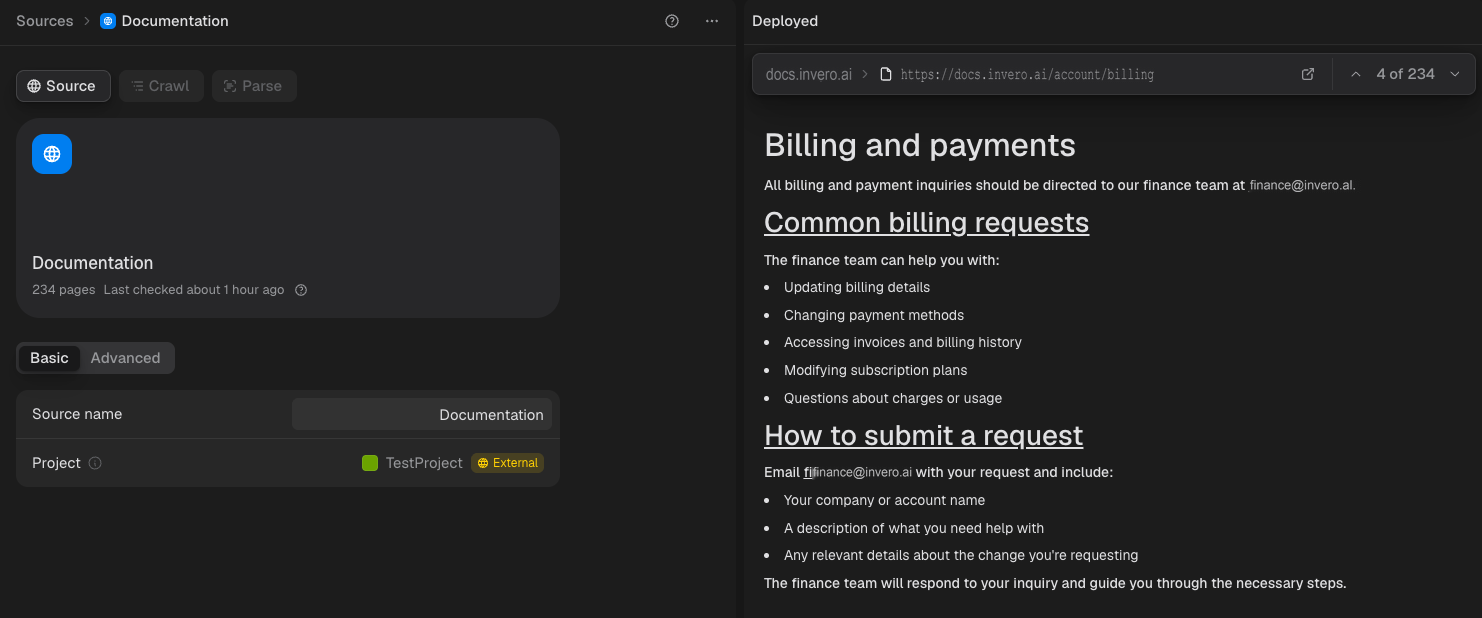Click the large blue globe source icon
Screen dimensions: 1482x618
[52, 154]
